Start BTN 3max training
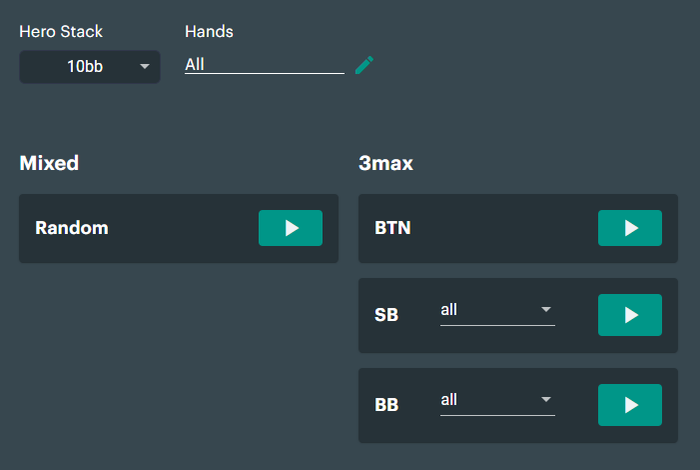The image size is (700, 470). point(629,228)
